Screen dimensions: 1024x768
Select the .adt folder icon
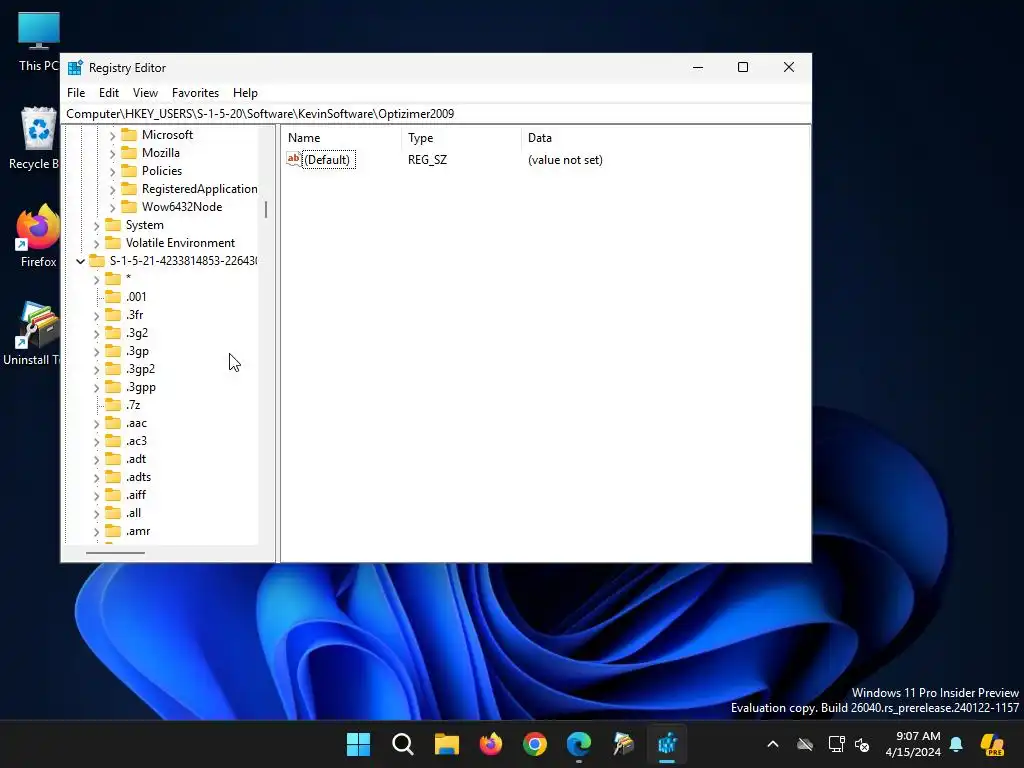tap(113, 459)
